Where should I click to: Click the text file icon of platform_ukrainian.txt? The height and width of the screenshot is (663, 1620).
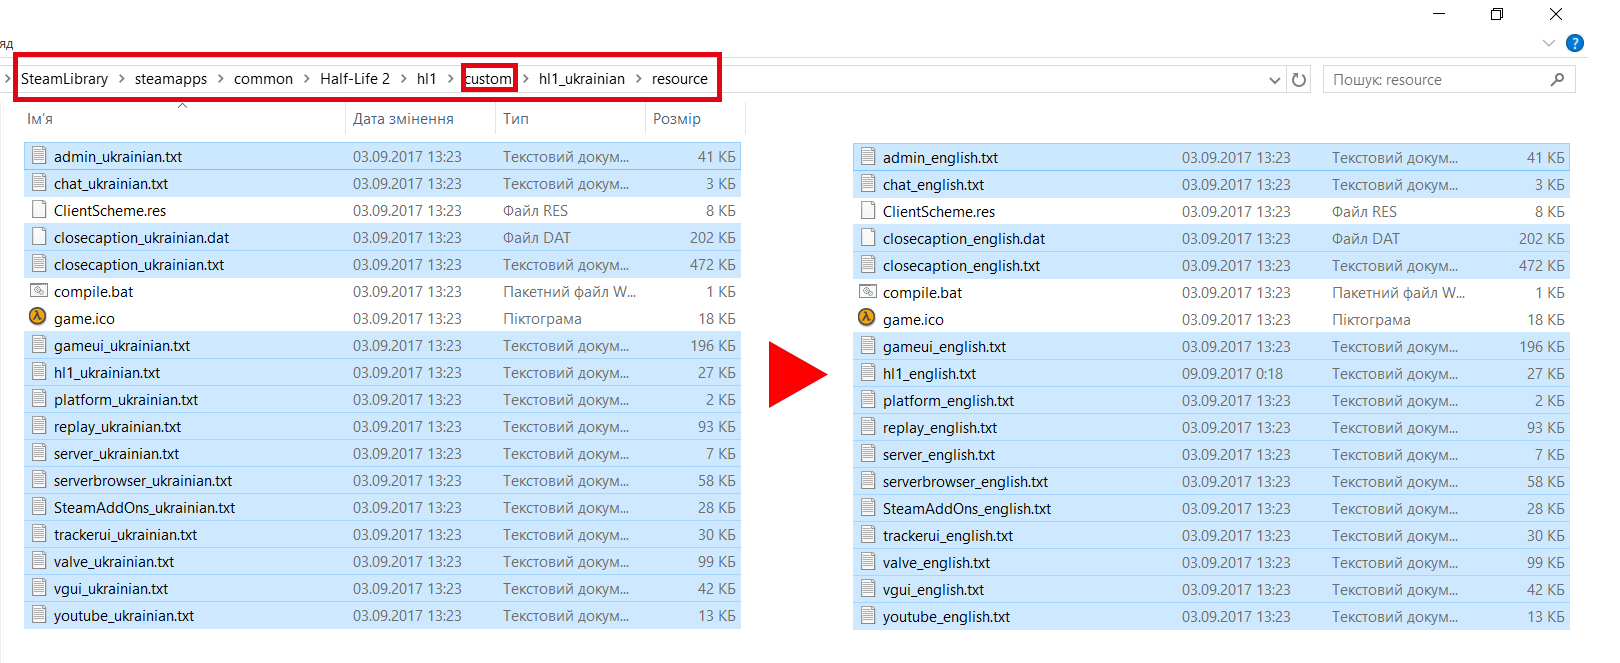tap(39, 399)
